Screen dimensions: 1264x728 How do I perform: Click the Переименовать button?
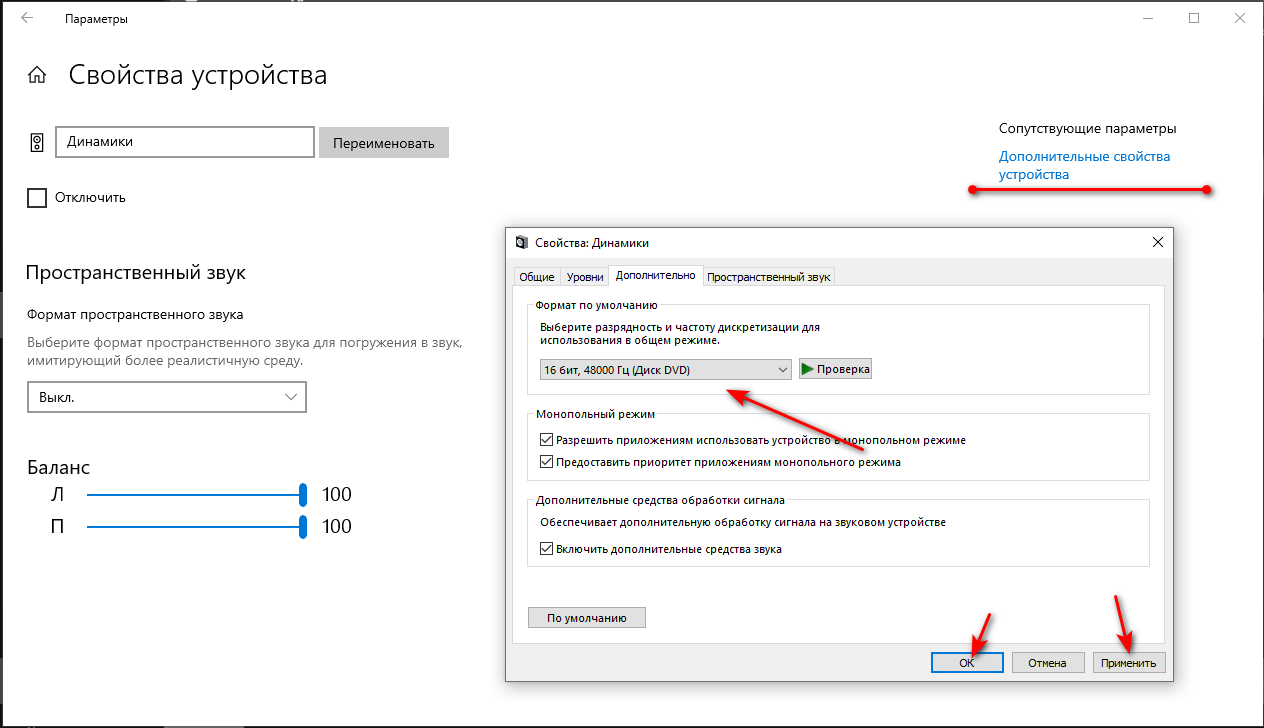[x=383, y=143]
